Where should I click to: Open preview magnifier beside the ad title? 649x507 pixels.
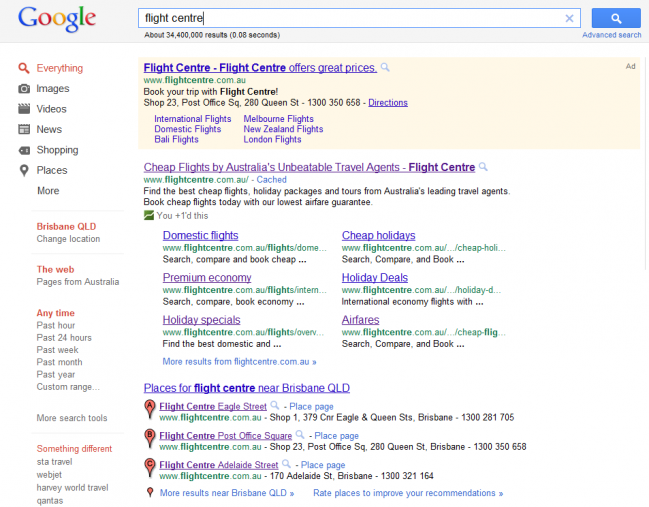(x=385, y=67)
